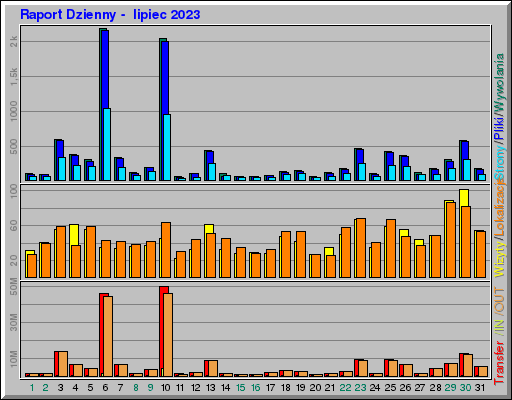Select green day label "22" on the date axis
Image resolution: width=512 pixels, height=400 pixels.
point(345,388)
